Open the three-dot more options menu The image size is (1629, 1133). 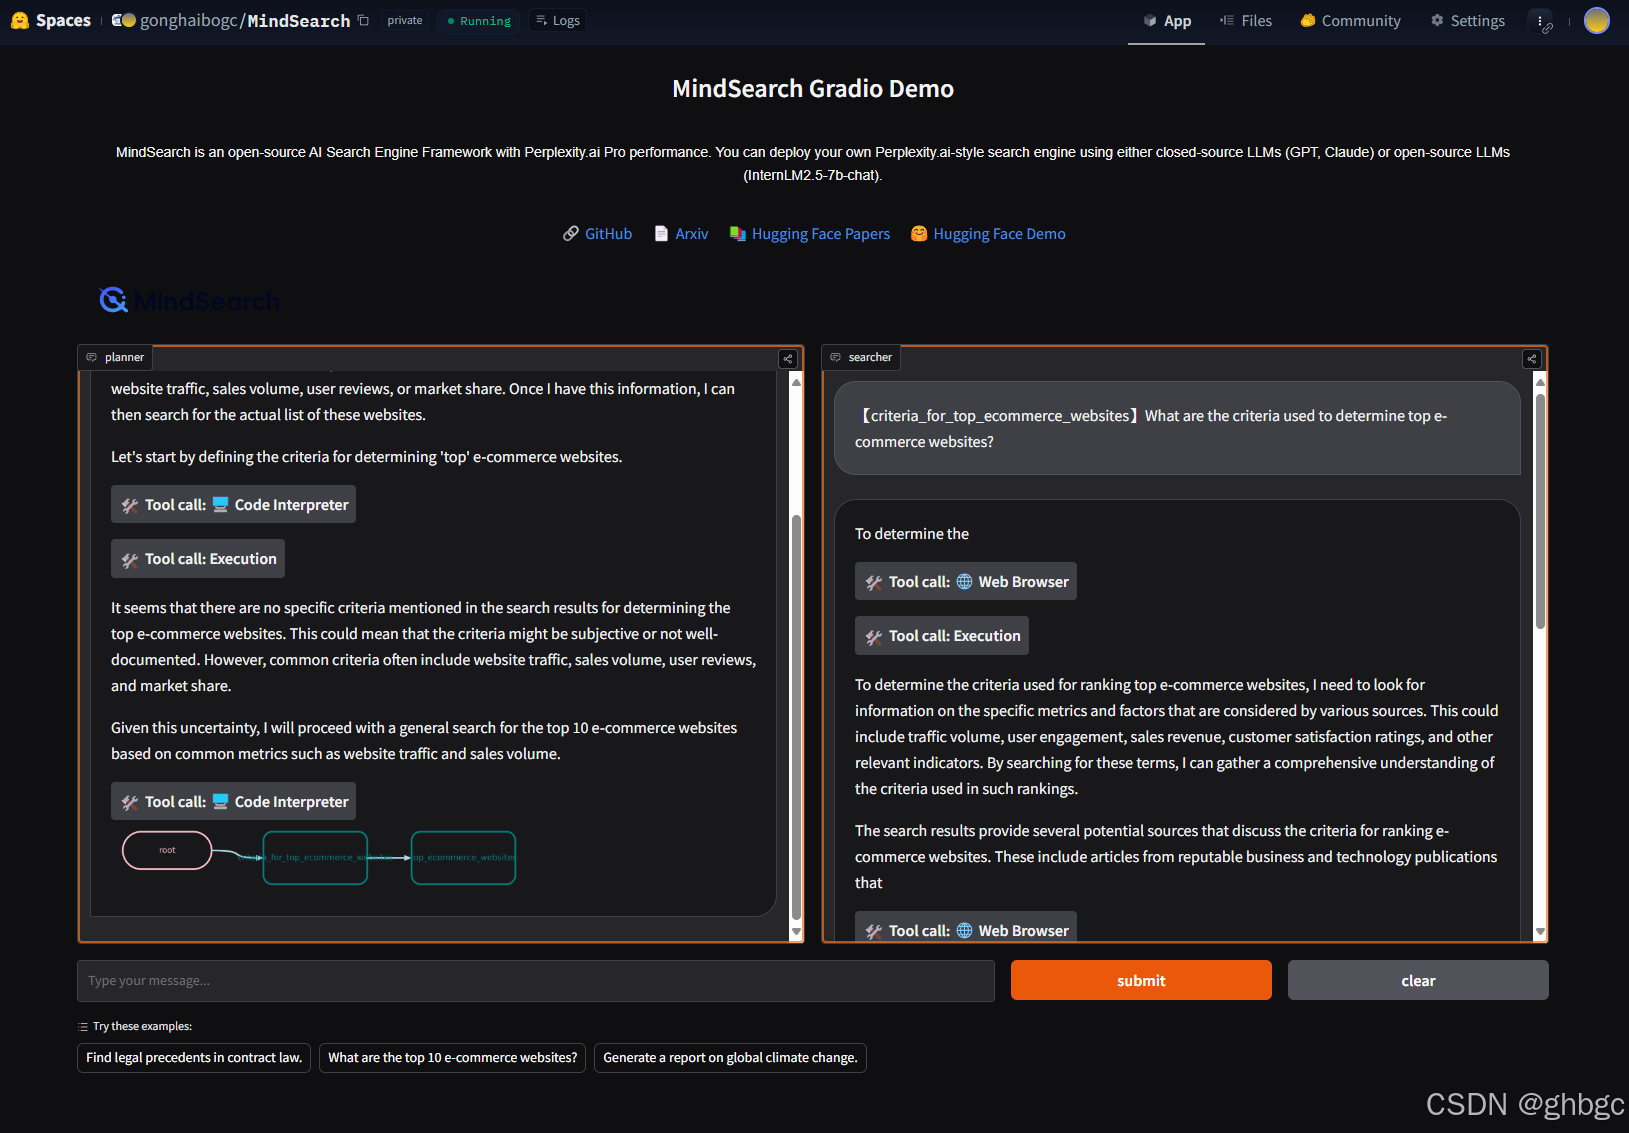click(1541, 21)
